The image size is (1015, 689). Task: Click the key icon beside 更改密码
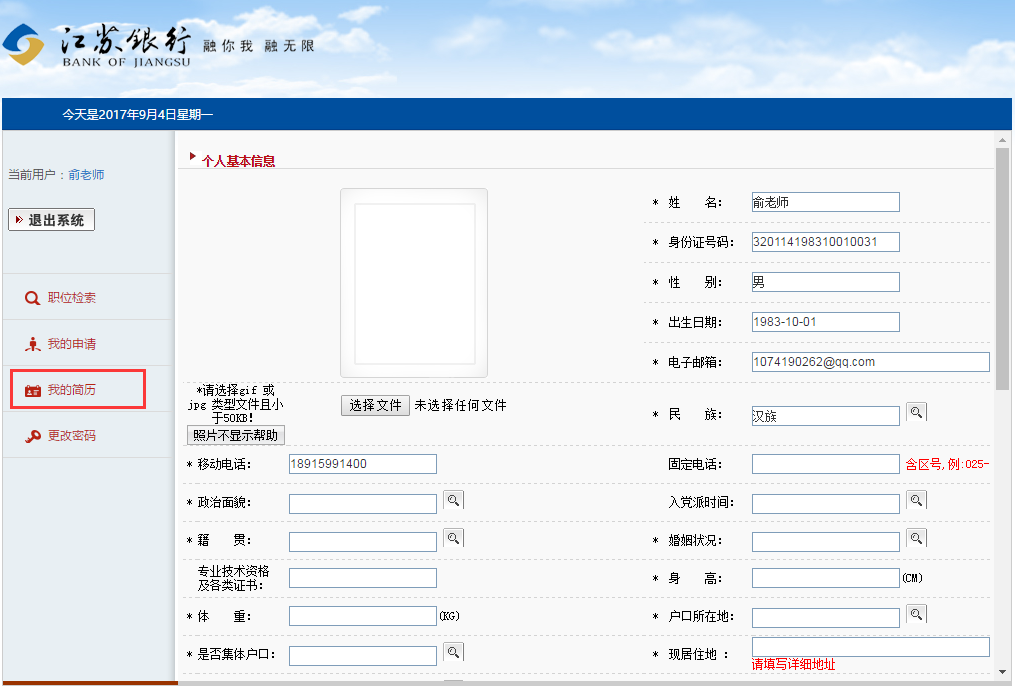tap(32, 436)
